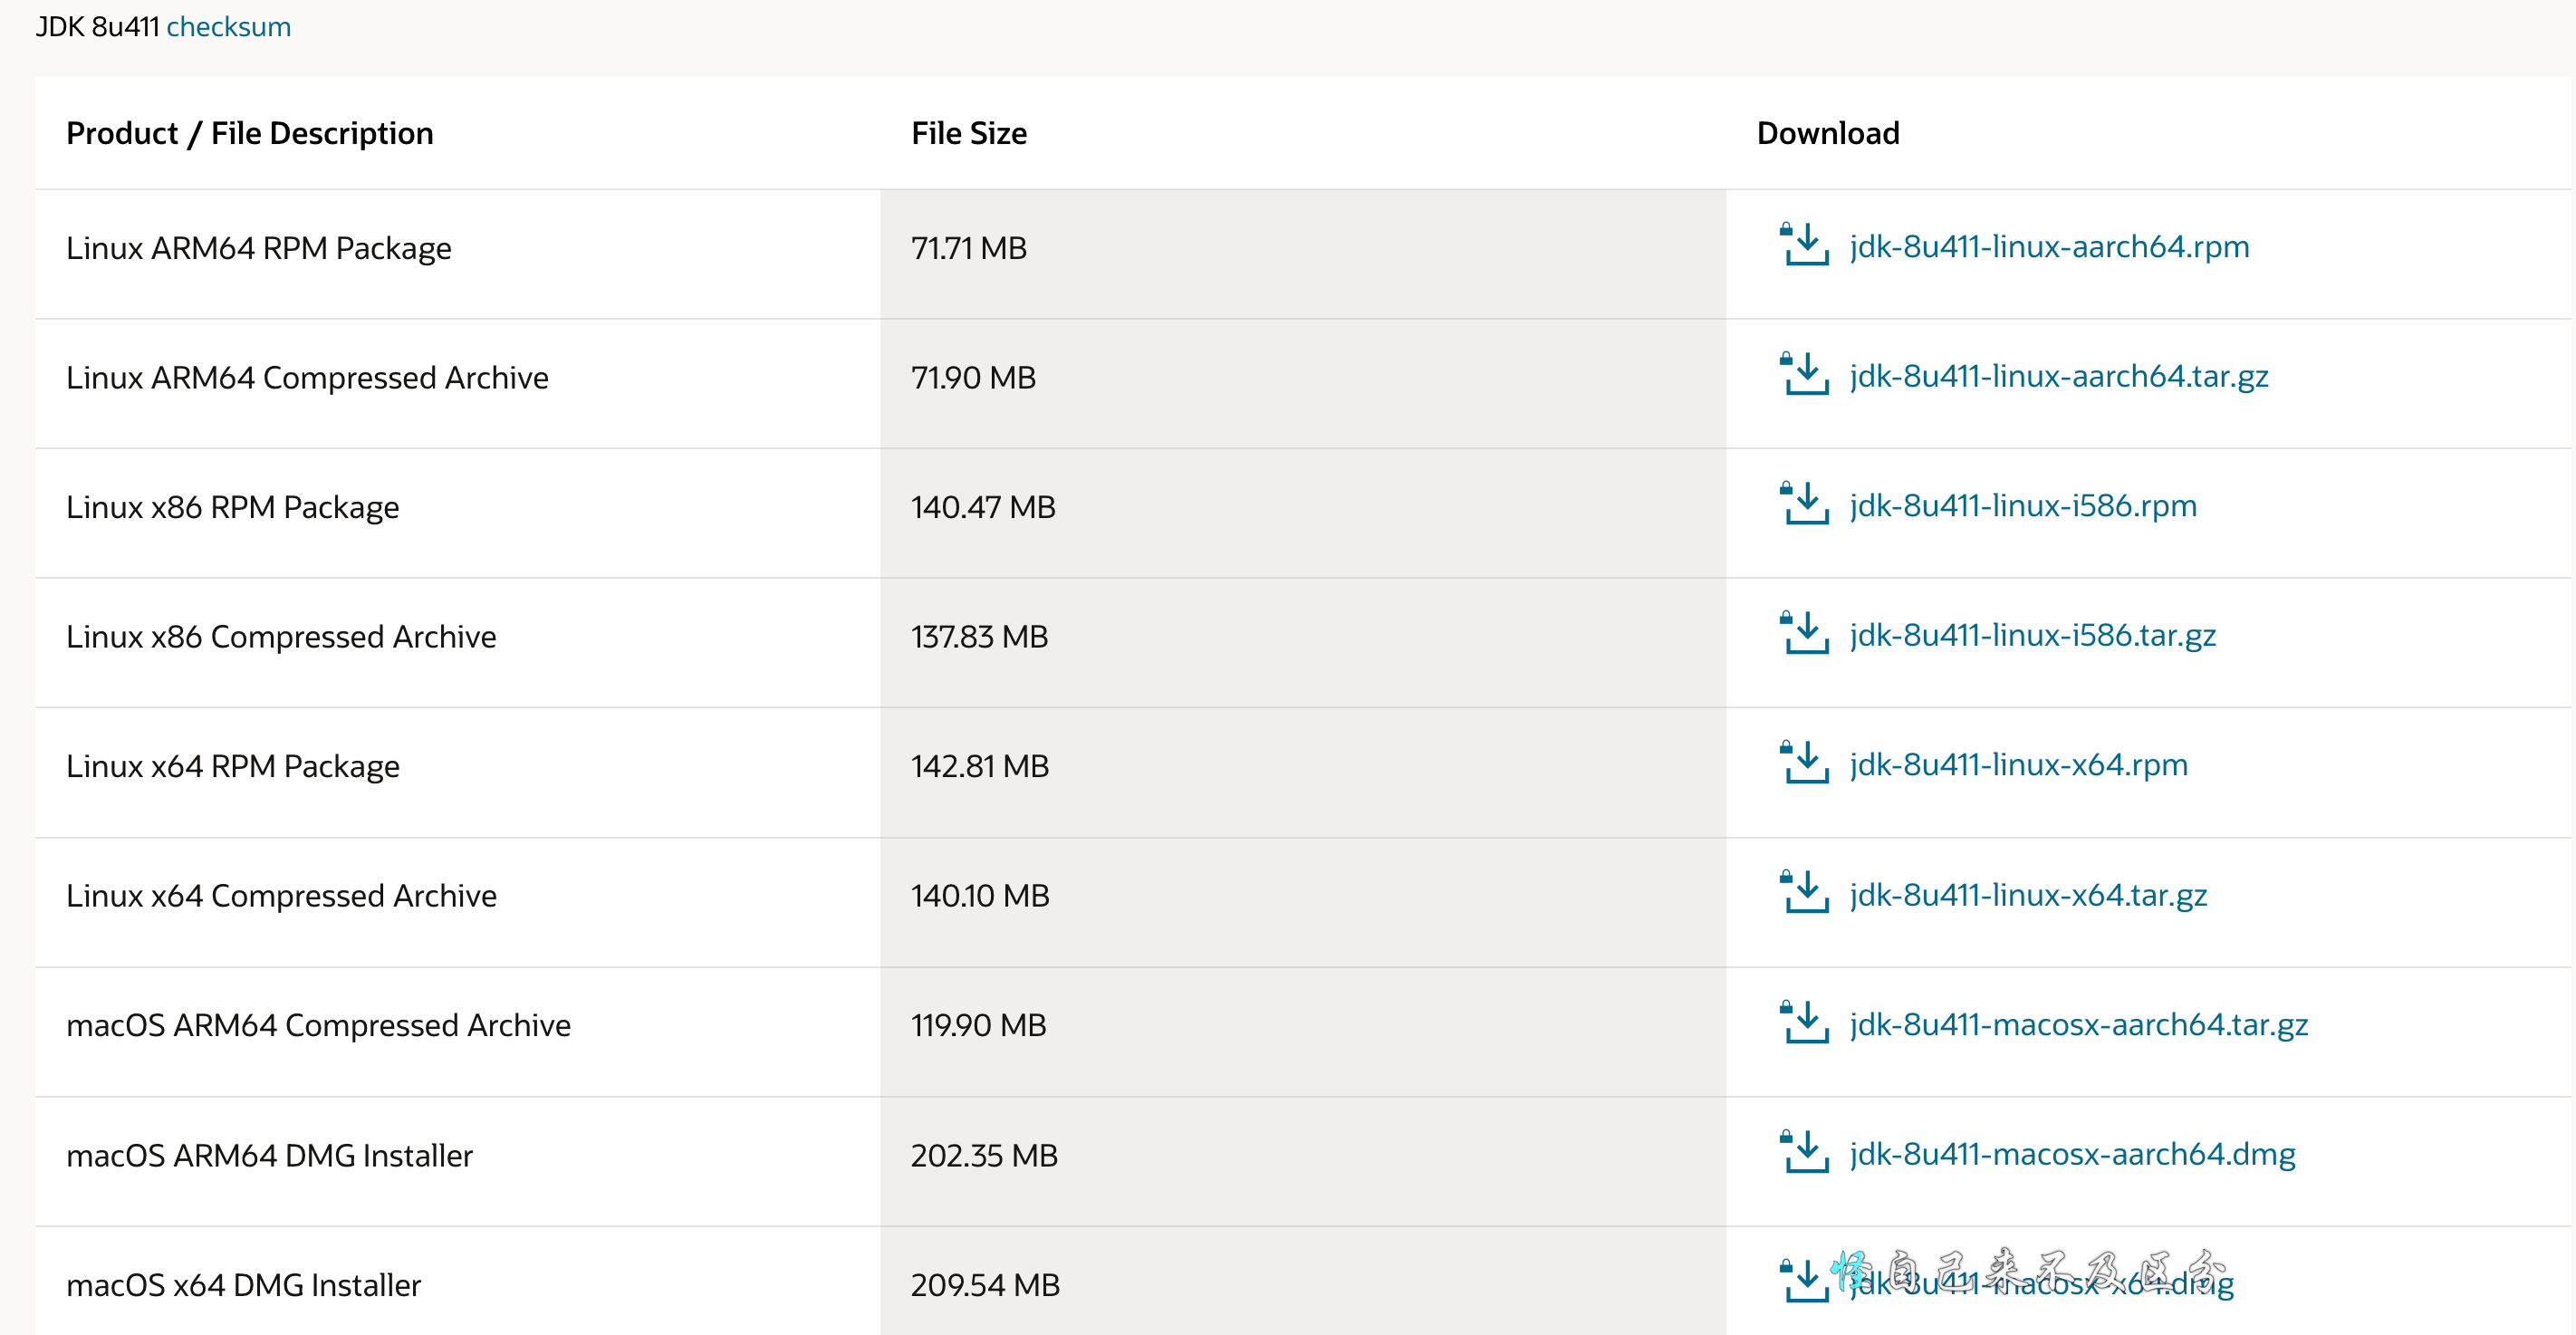2576x1335 pixels.
Task: Select the 71.90 MB file size
Action: (x=973, y=377)
